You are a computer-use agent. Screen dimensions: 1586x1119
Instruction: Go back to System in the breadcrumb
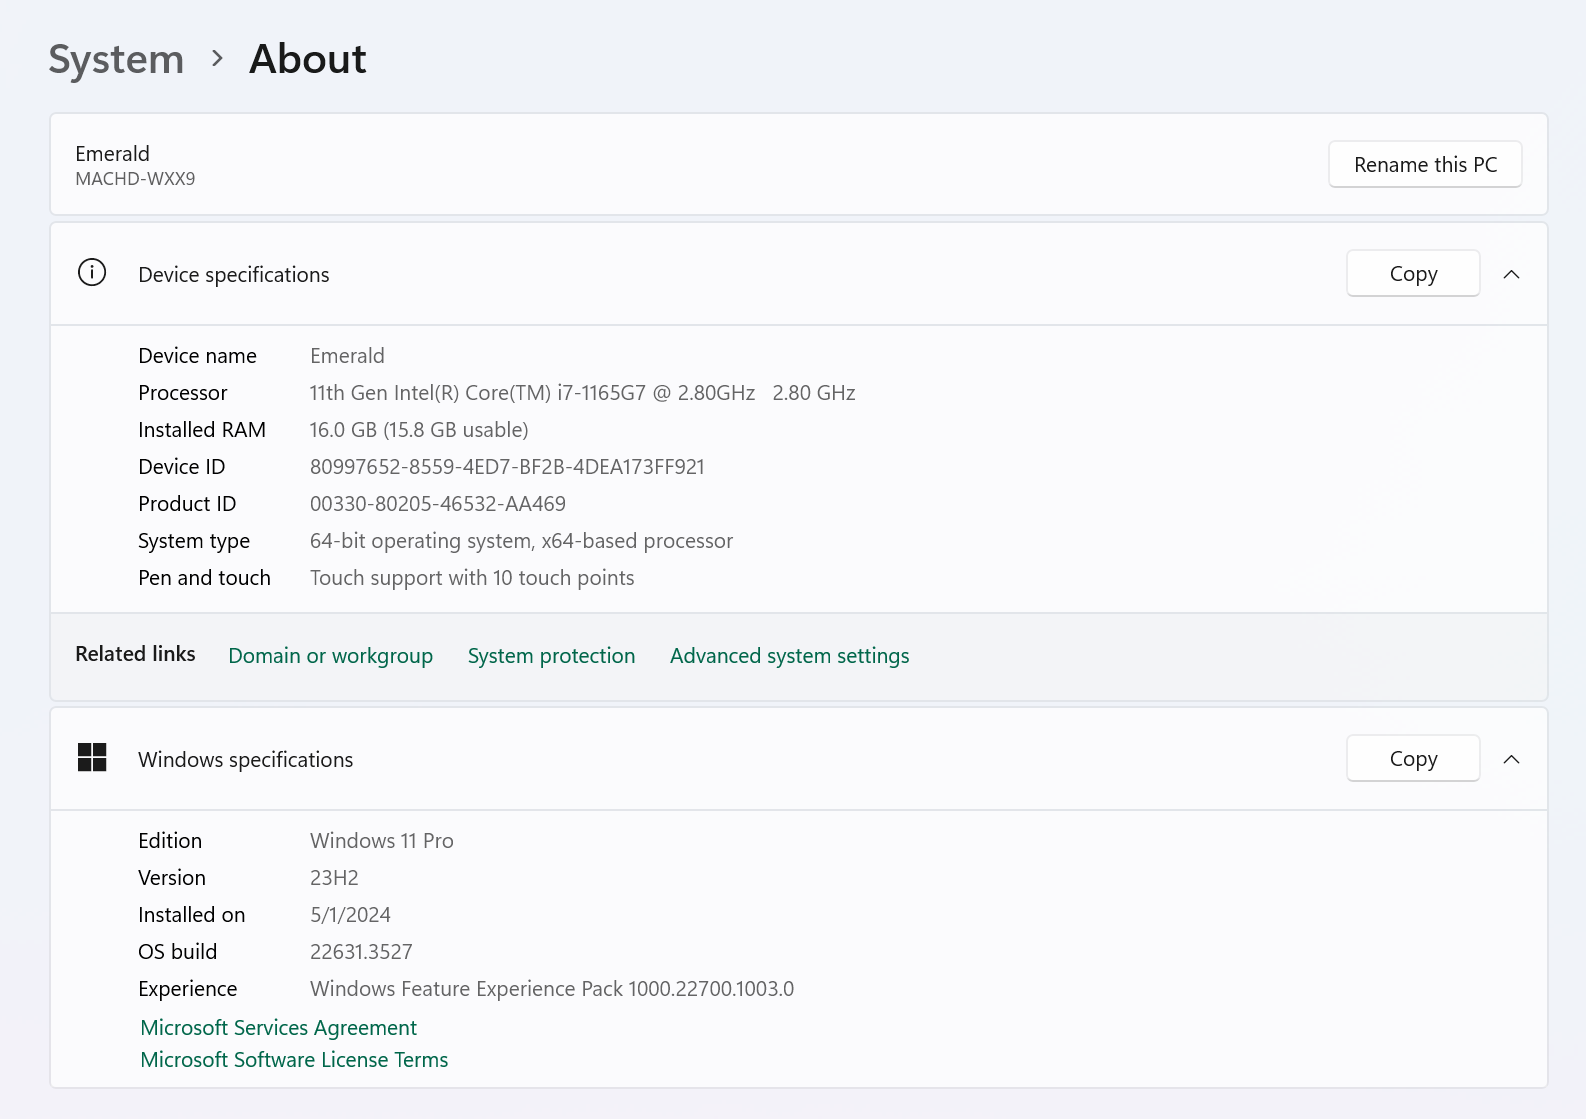click(116, 59)
